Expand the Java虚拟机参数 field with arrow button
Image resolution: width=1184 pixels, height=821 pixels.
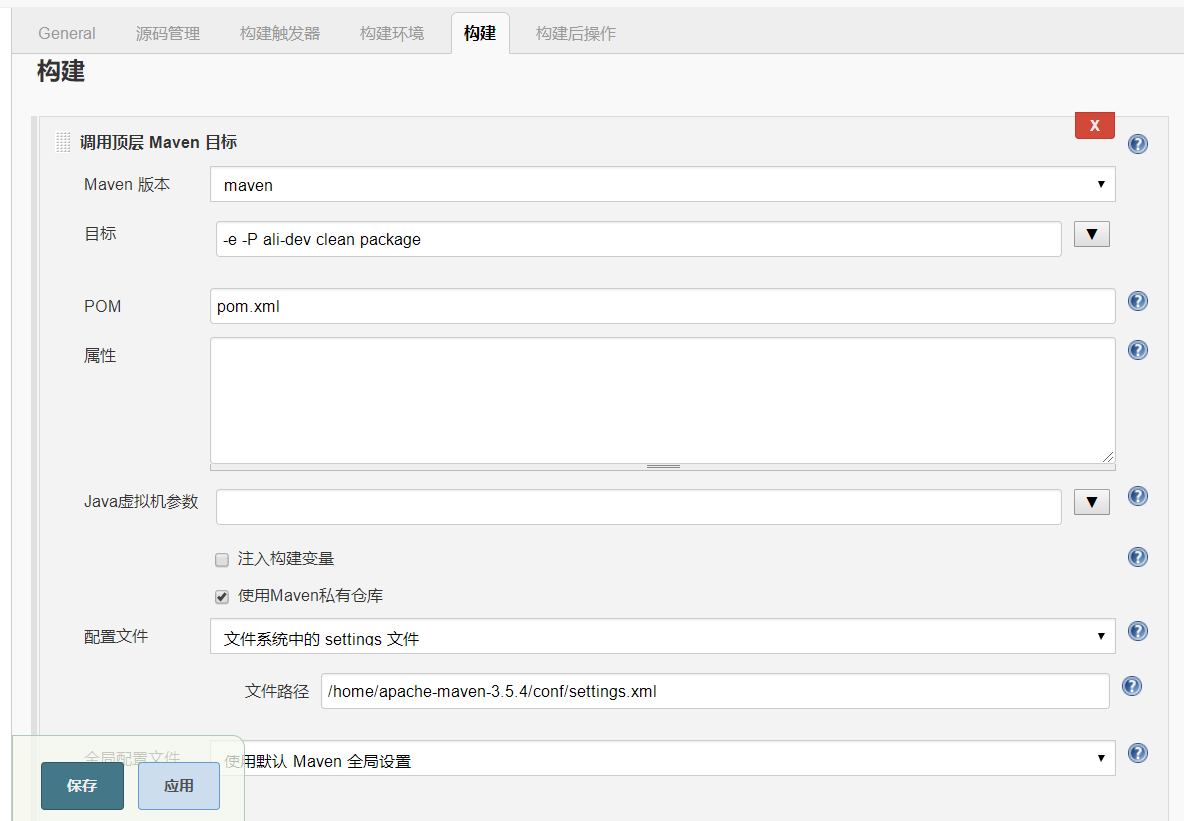pyautogui.click(x=1091, y=502)
